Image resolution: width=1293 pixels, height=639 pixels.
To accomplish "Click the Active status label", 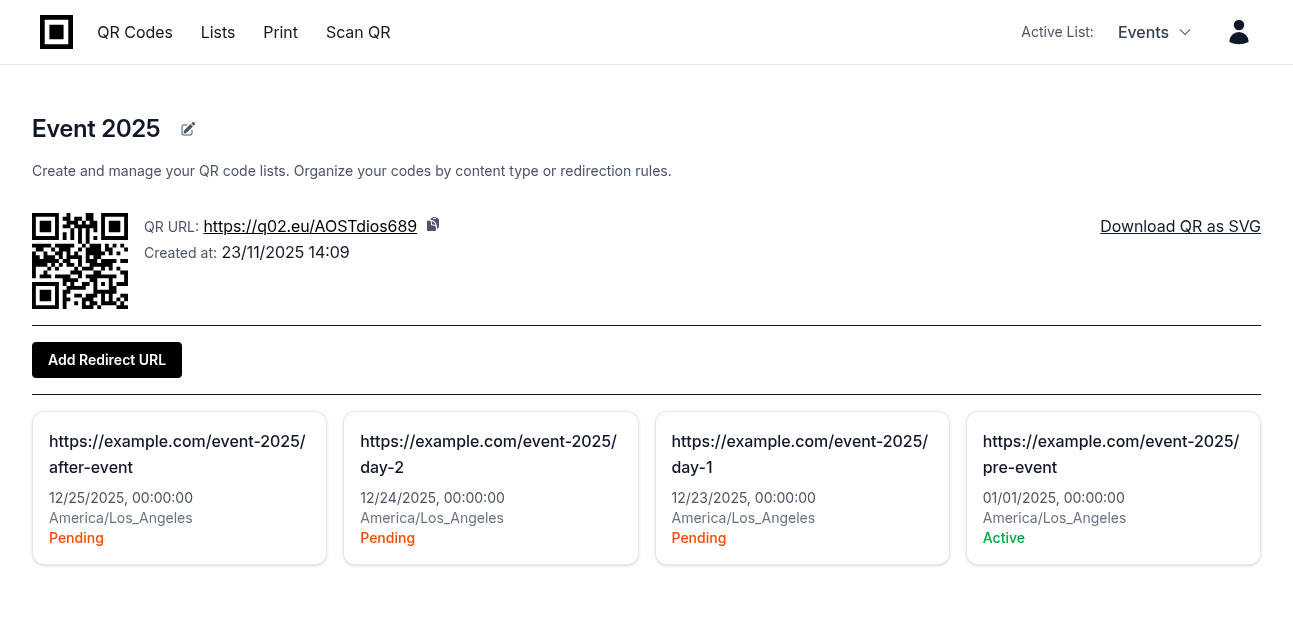I will click(1003, 538).
